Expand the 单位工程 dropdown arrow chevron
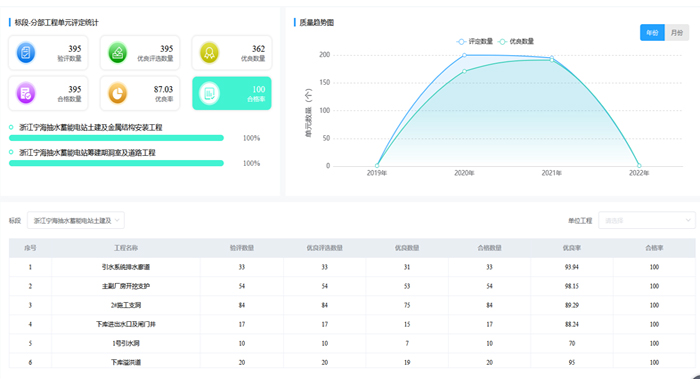This screenshot has height=385, width=700. pos(688,220)
